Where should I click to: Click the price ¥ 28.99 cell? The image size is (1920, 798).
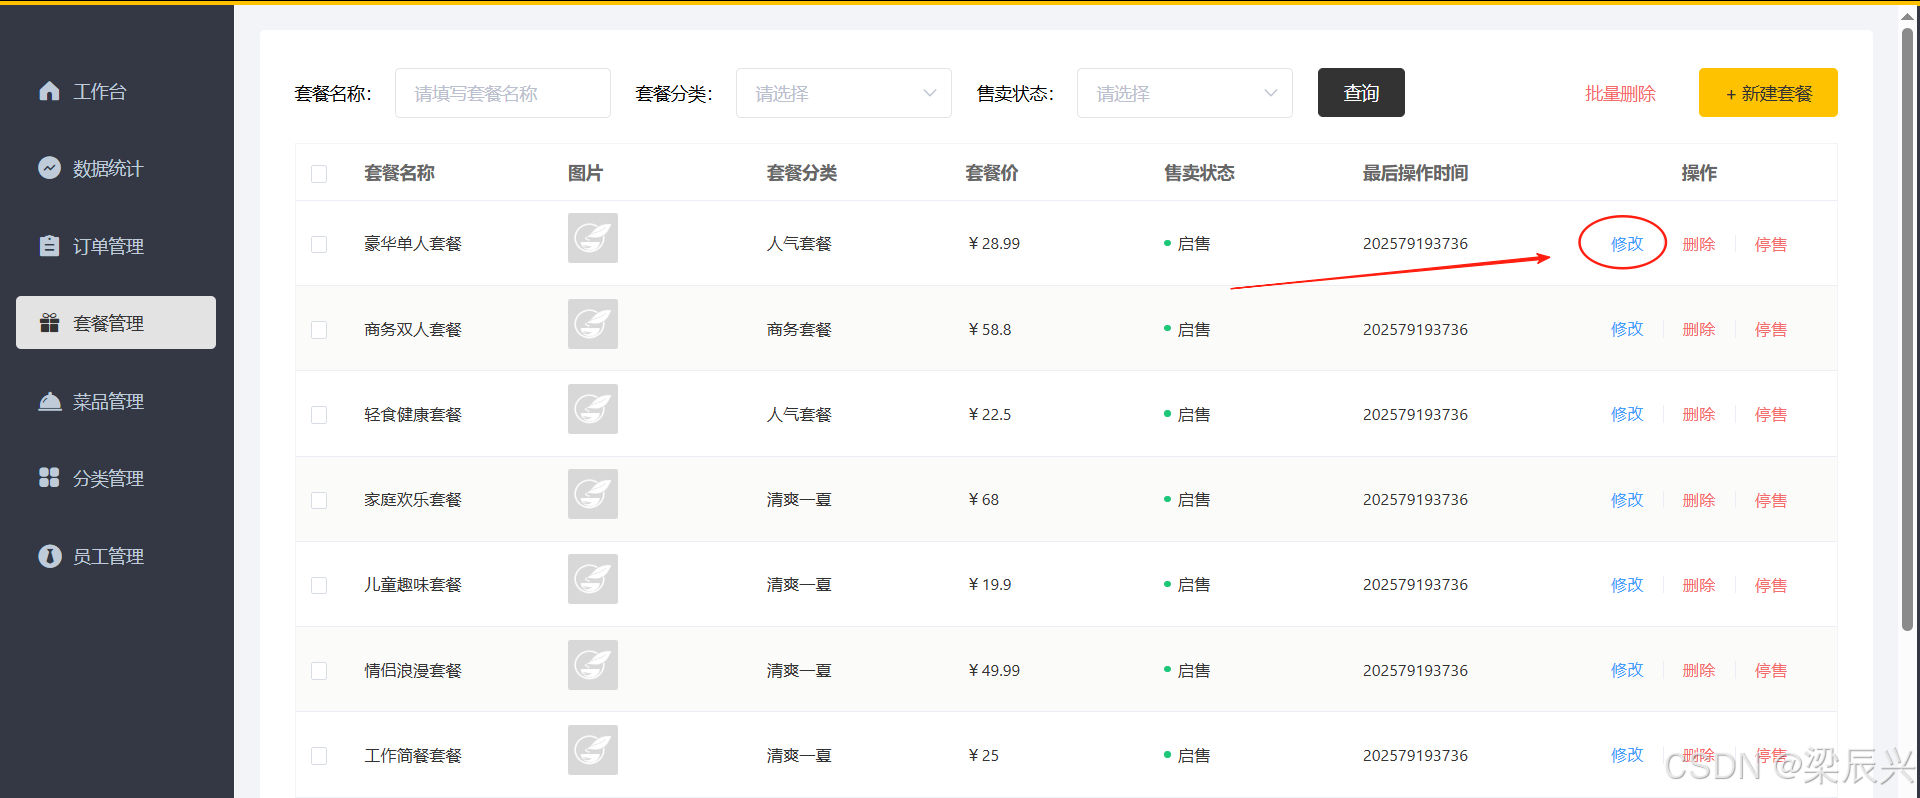994,244
